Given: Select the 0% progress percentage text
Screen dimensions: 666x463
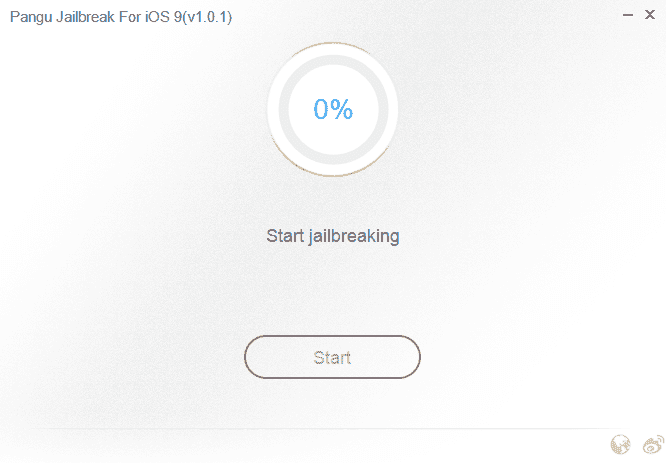Looking at the screenshot, I should pos(333,109).
